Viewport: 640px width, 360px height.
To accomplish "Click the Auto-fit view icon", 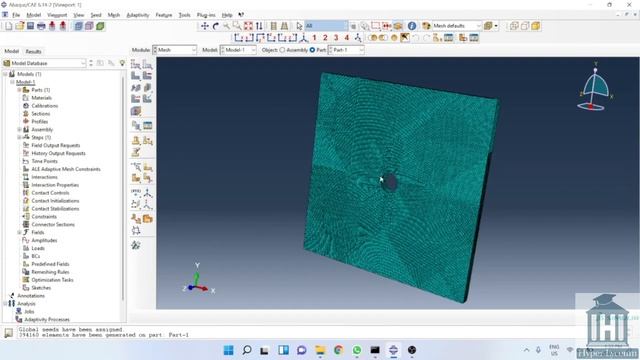I will click(x=248, y=26).
